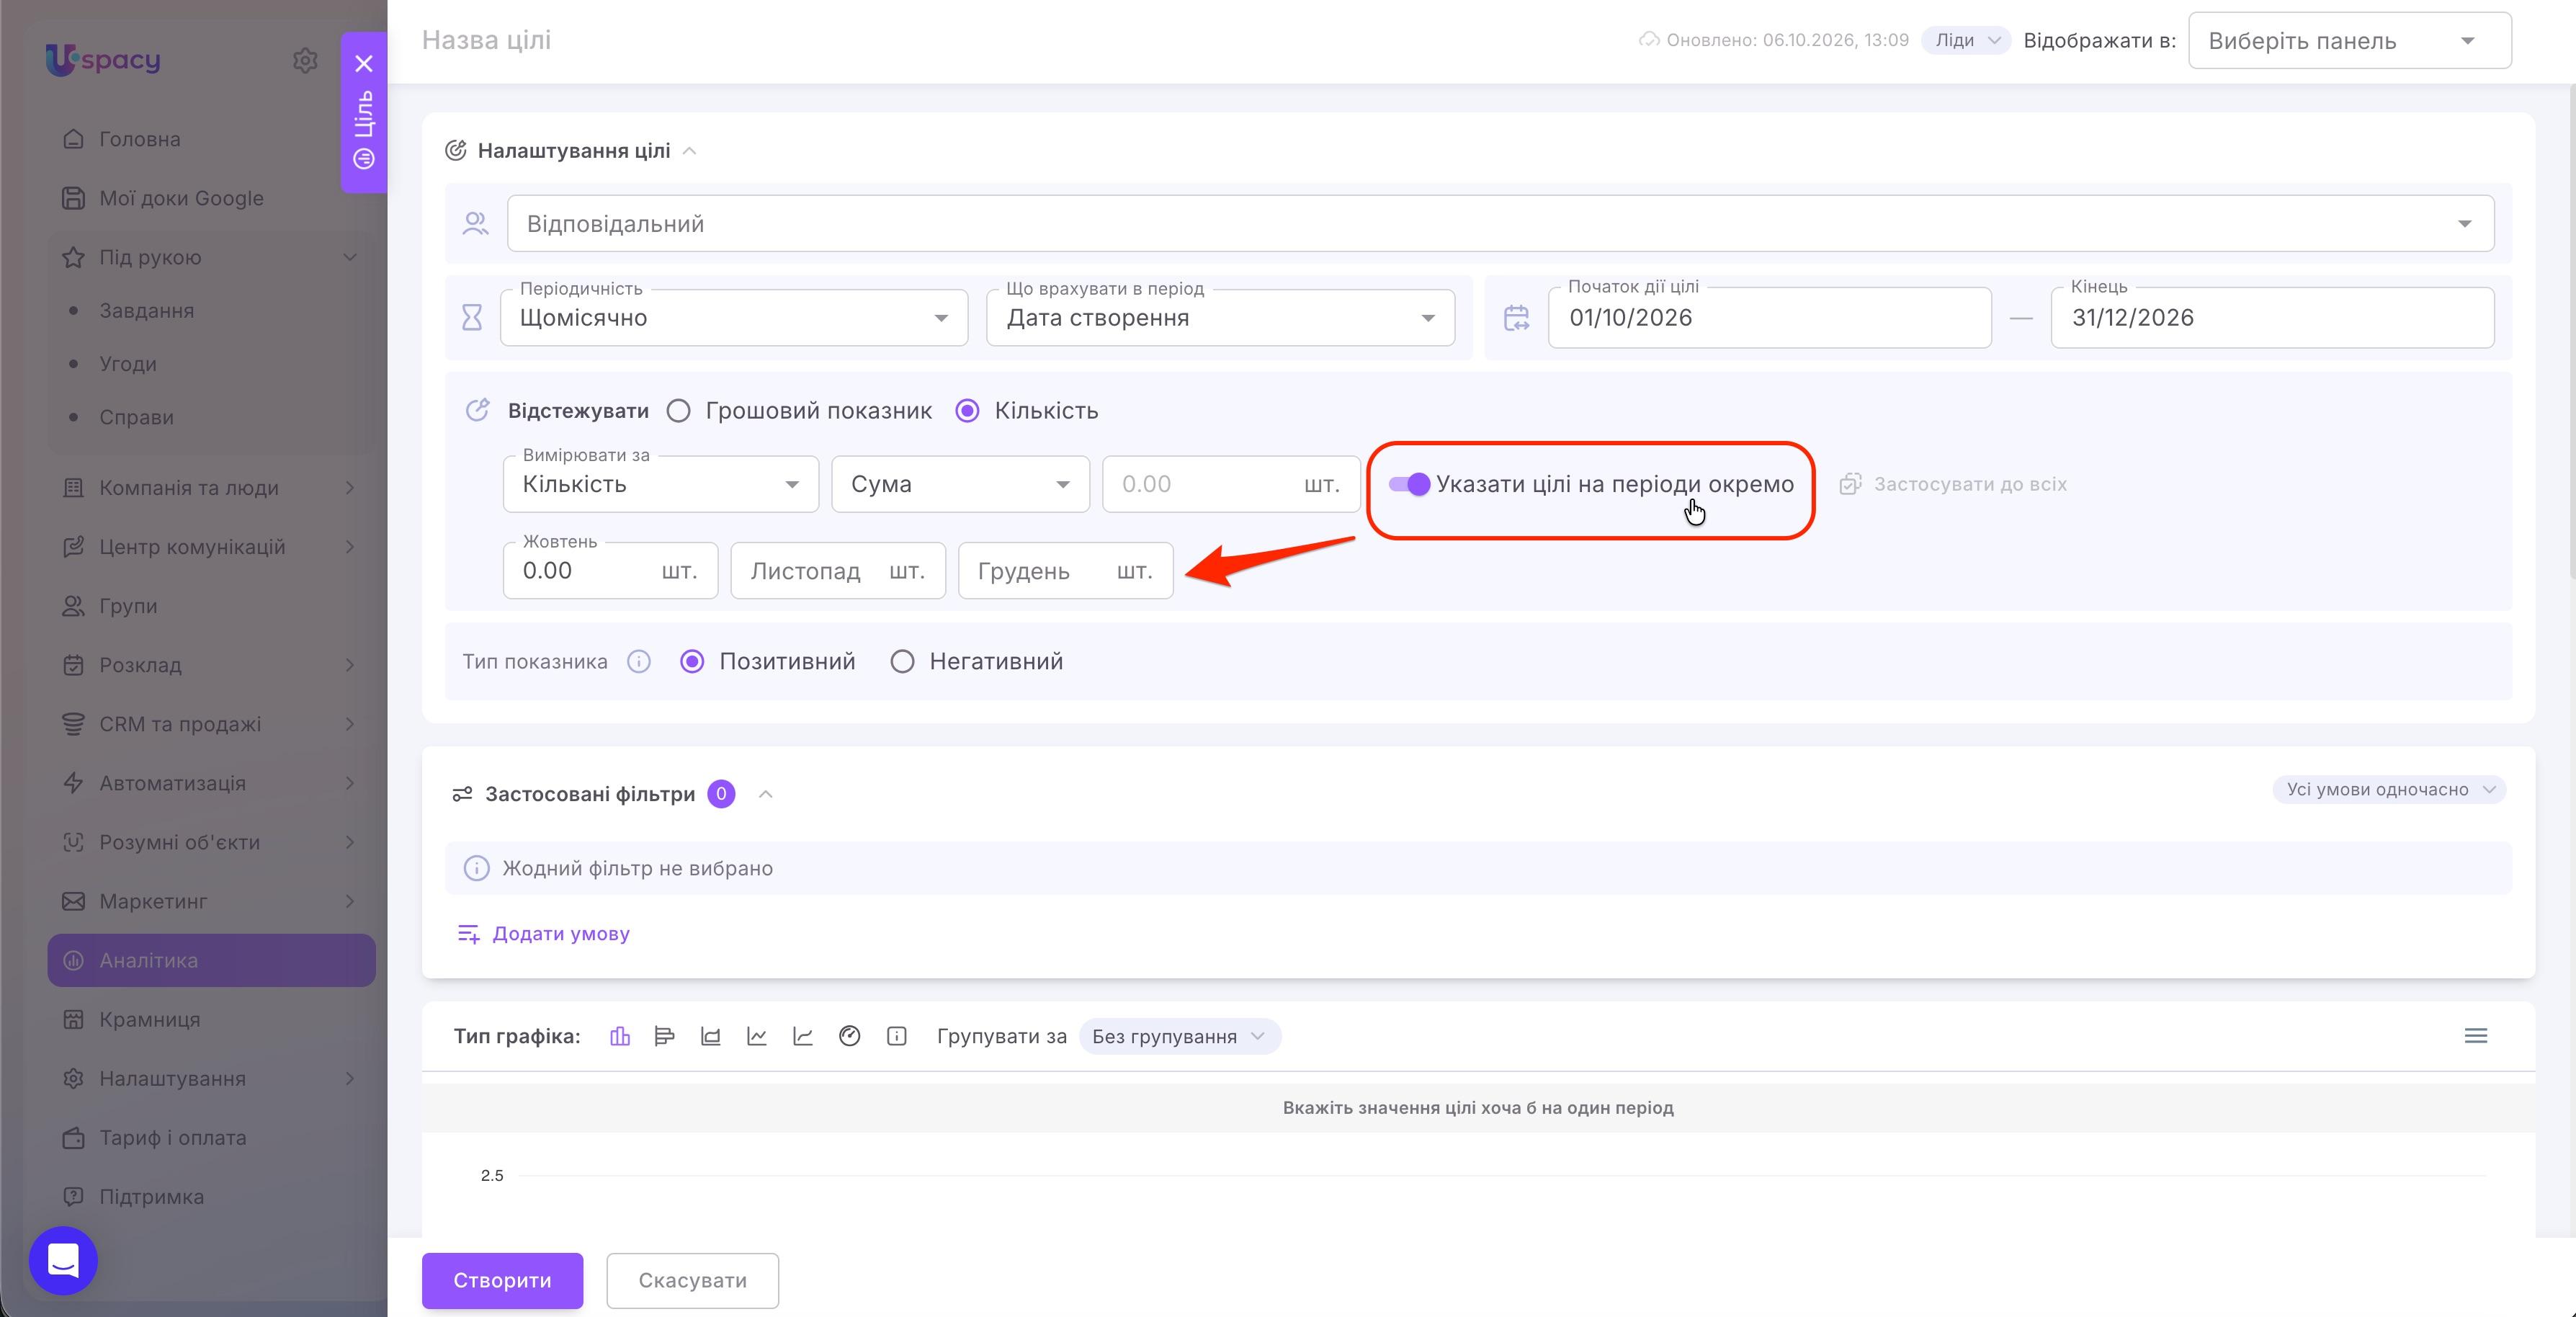Open the support chat bubble
Viewport: 2576px width, 1317px height.
tap(63, 1260)
